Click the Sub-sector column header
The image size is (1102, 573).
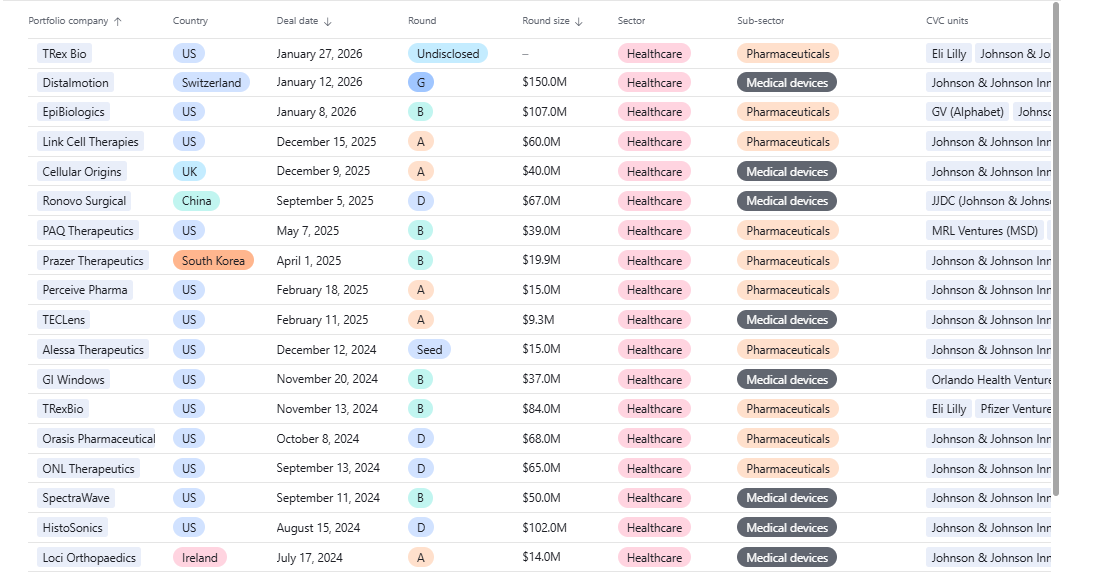tap(760, 21)
